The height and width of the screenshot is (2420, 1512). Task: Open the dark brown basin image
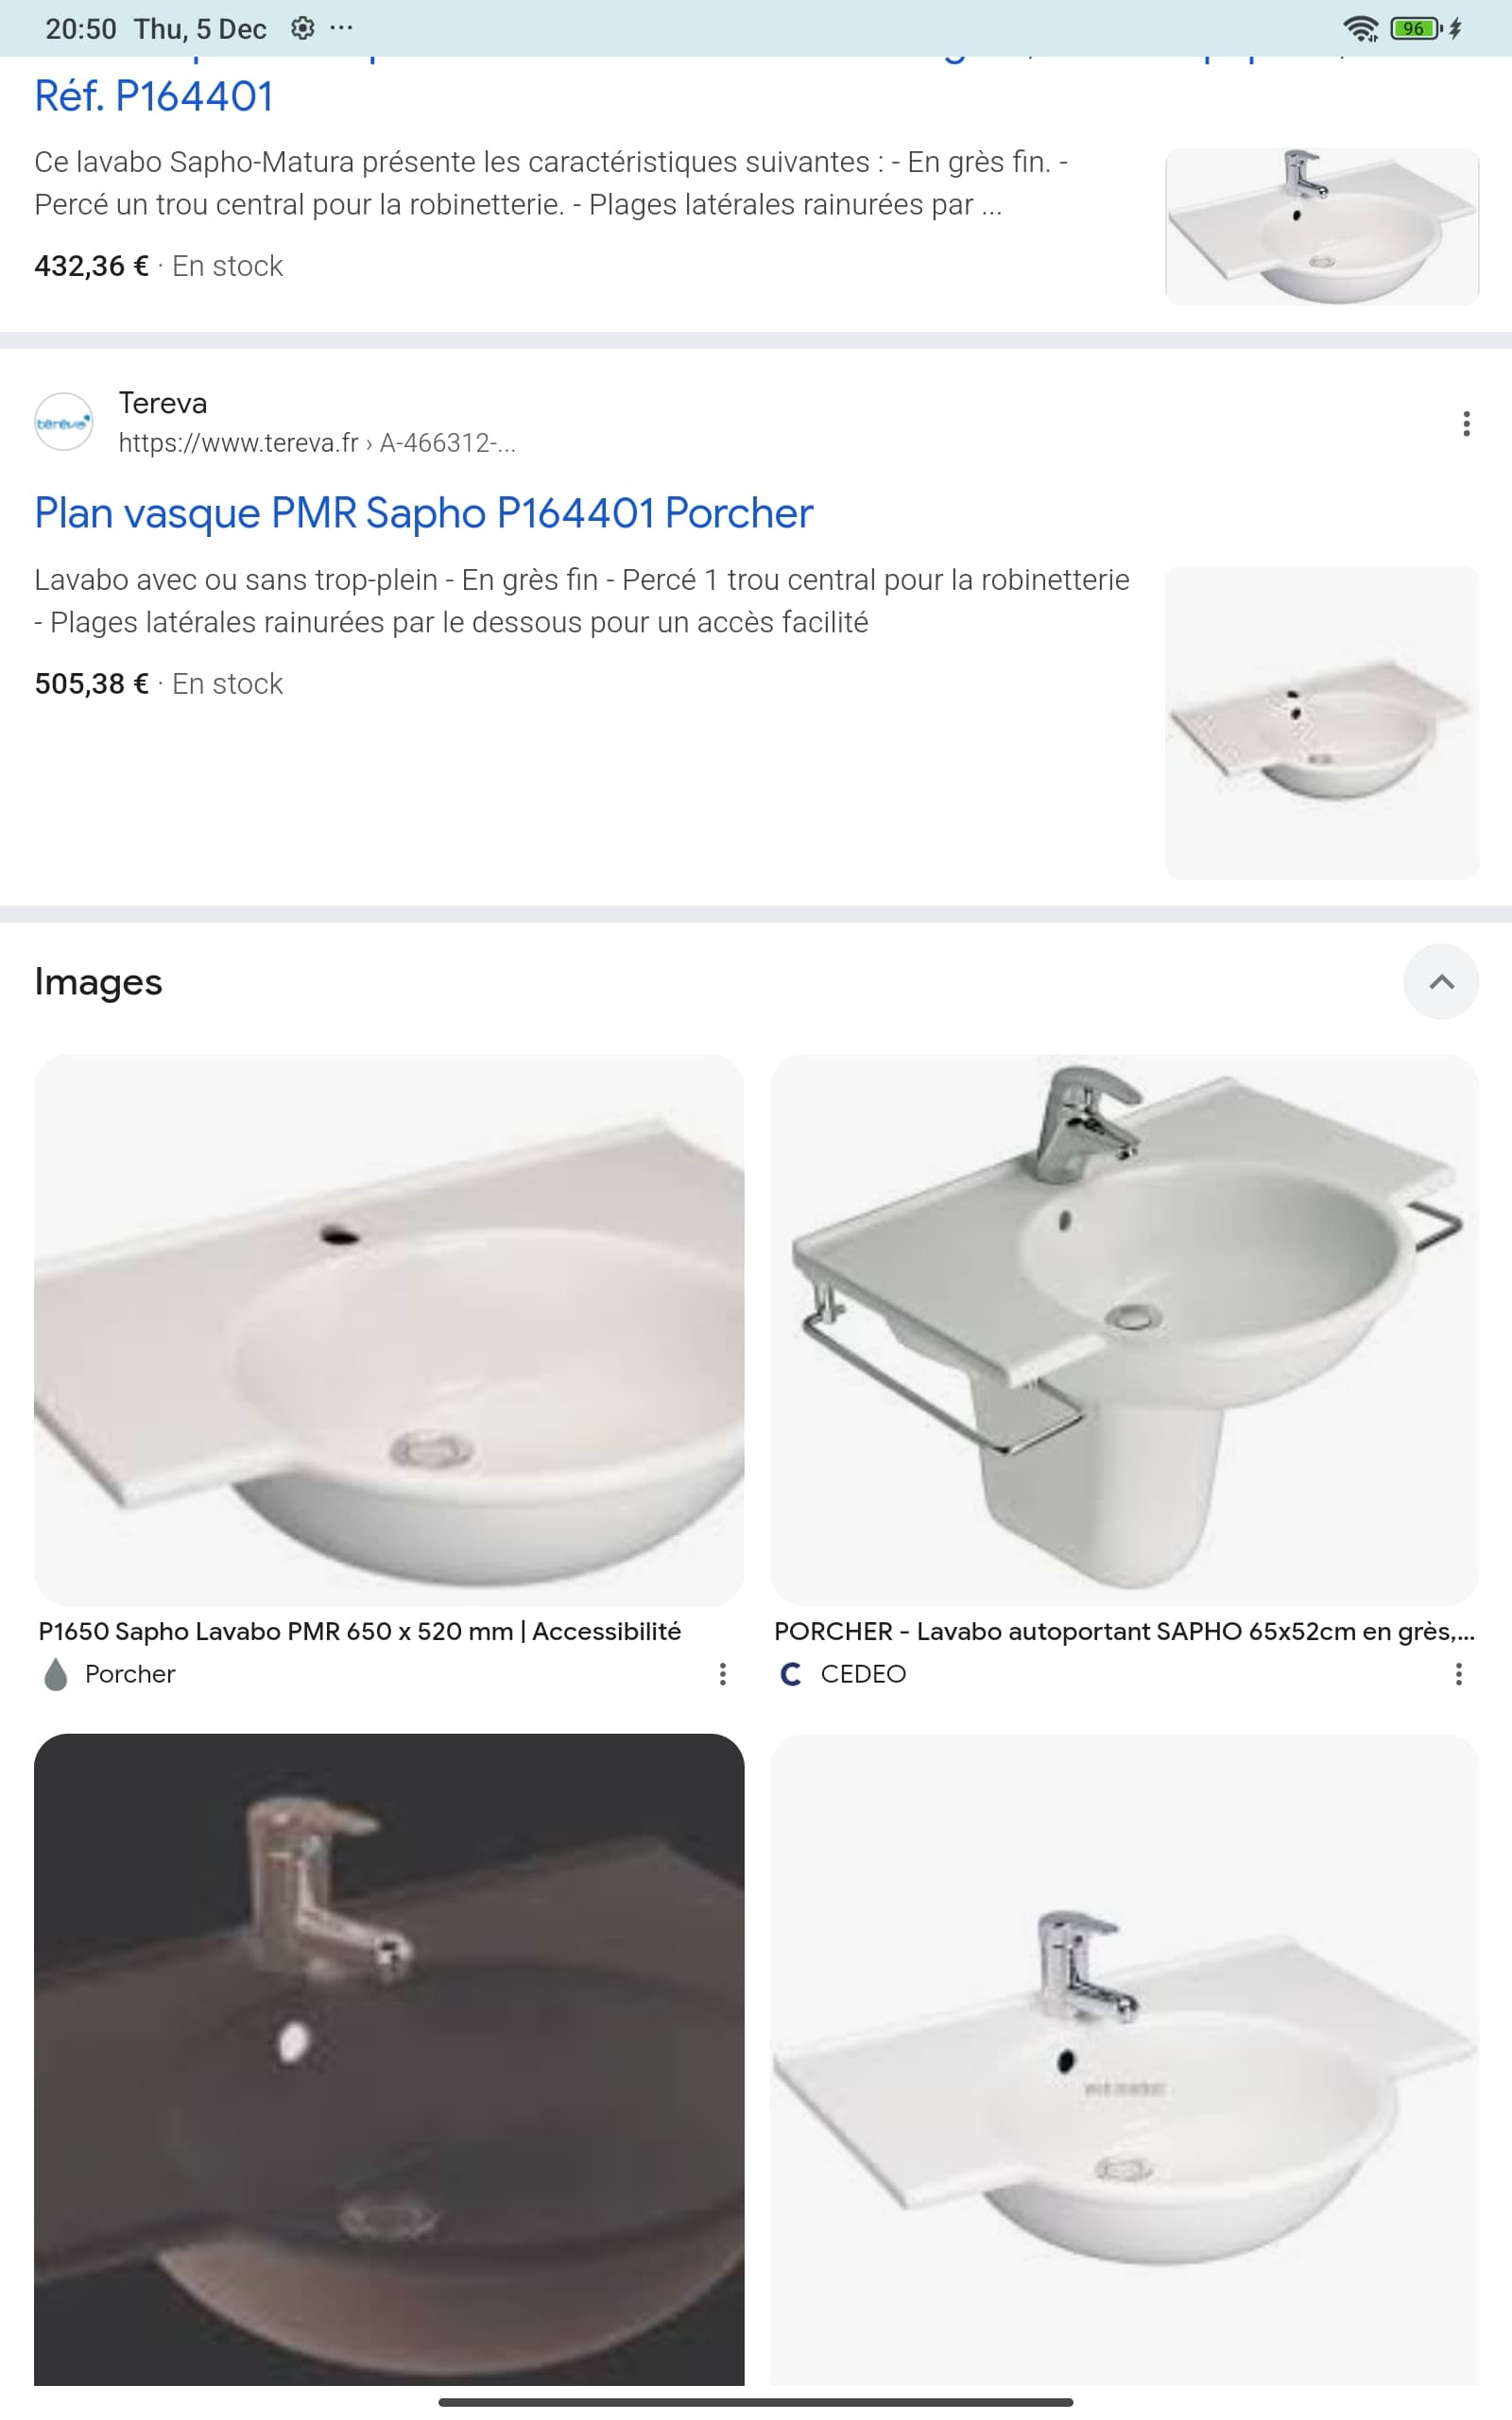(389, 2059)
